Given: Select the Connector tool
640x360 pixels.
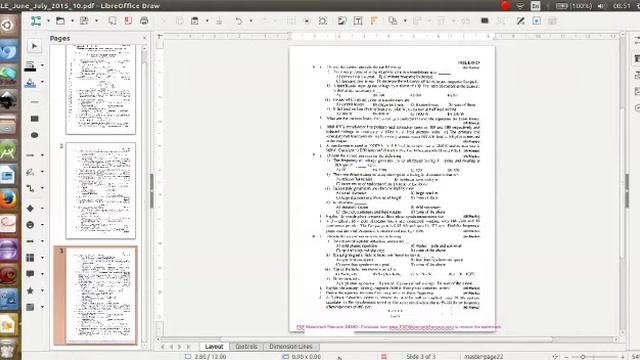Looking at the screenshot, I should [30, 188].
